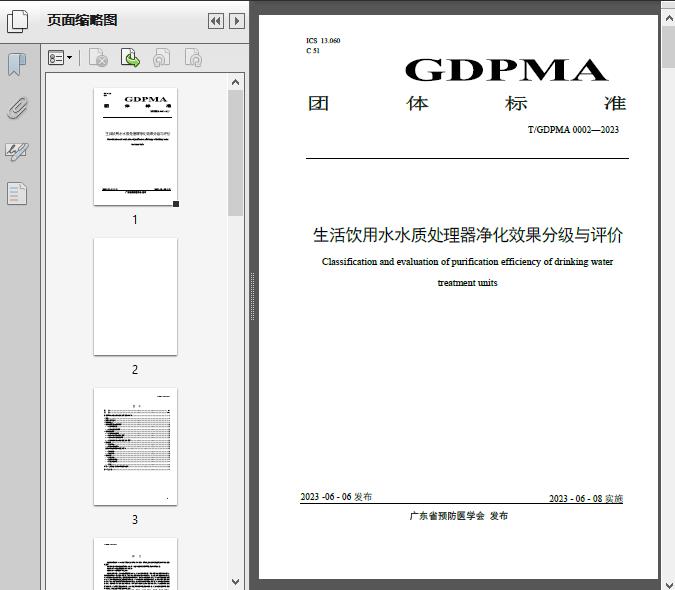The image size is (675, 590).
Task: Rotate pages clockwise icon
Action: (x=193, y=58)
